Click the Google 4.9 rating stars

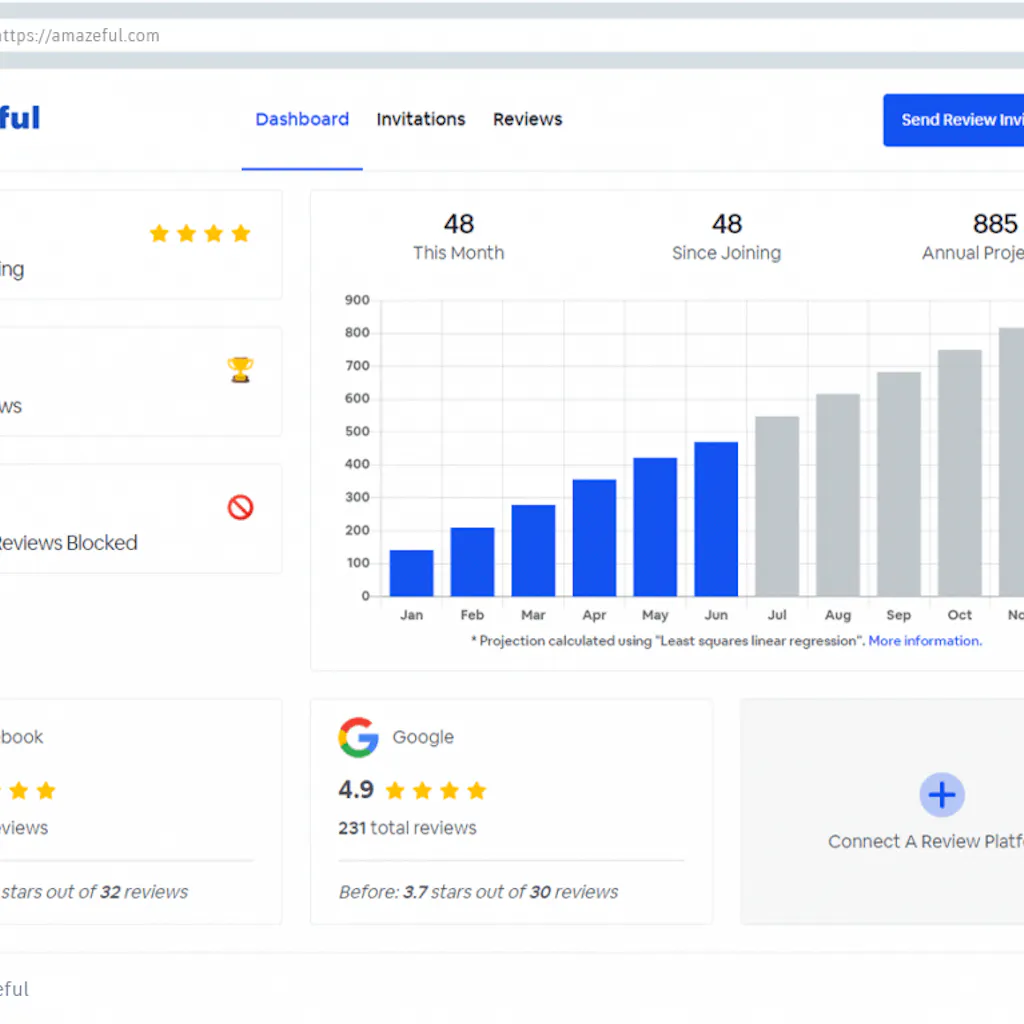pos(435,791)
